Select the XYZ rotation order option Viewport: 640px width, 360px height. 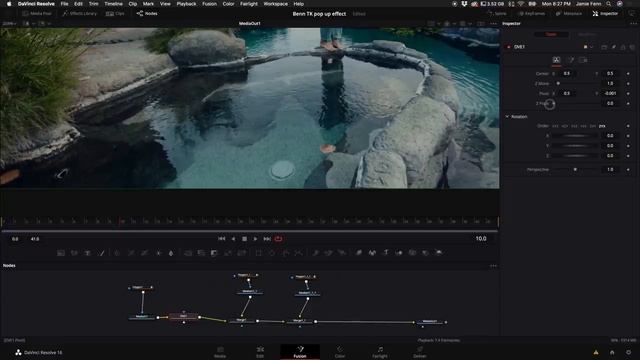tap(555, 126)
